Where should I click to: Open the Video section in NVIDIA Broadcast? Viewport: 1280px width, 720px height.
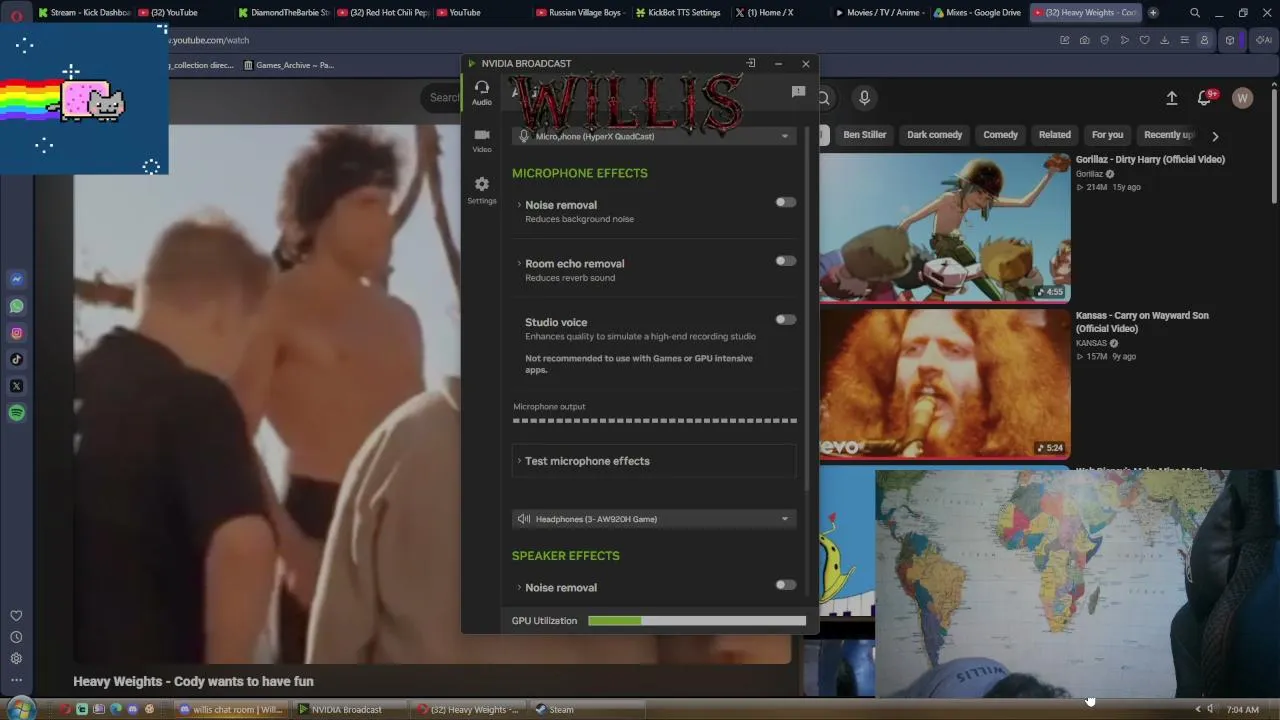pos(482,140)
